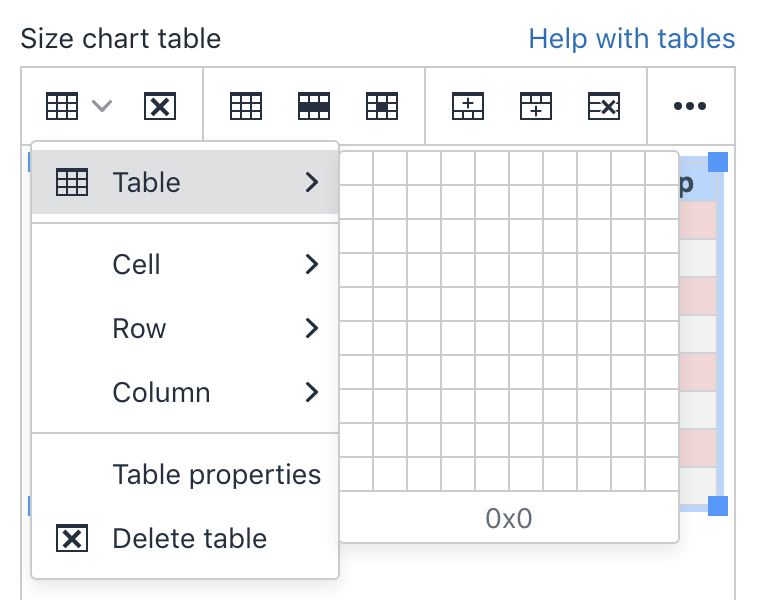Choose Table properties in the dropdown menu
760x600 pixels.
click(216, 474)
